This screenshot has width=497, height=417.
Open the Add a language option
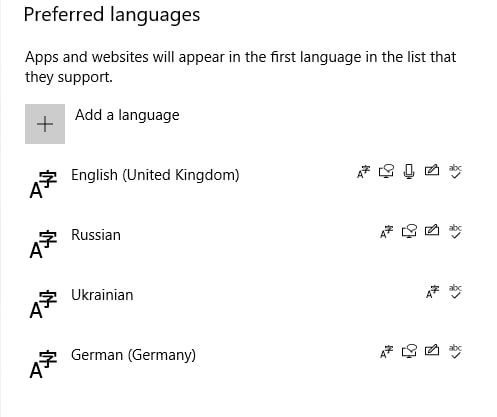point(127,115)
